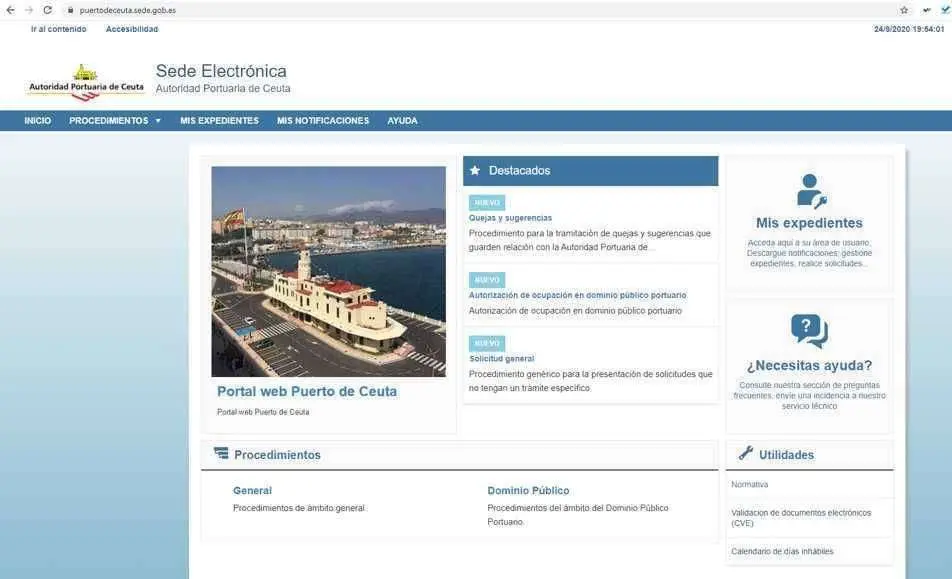Click the small Portal web Puerto de Ceuta caption

point(263,412)
